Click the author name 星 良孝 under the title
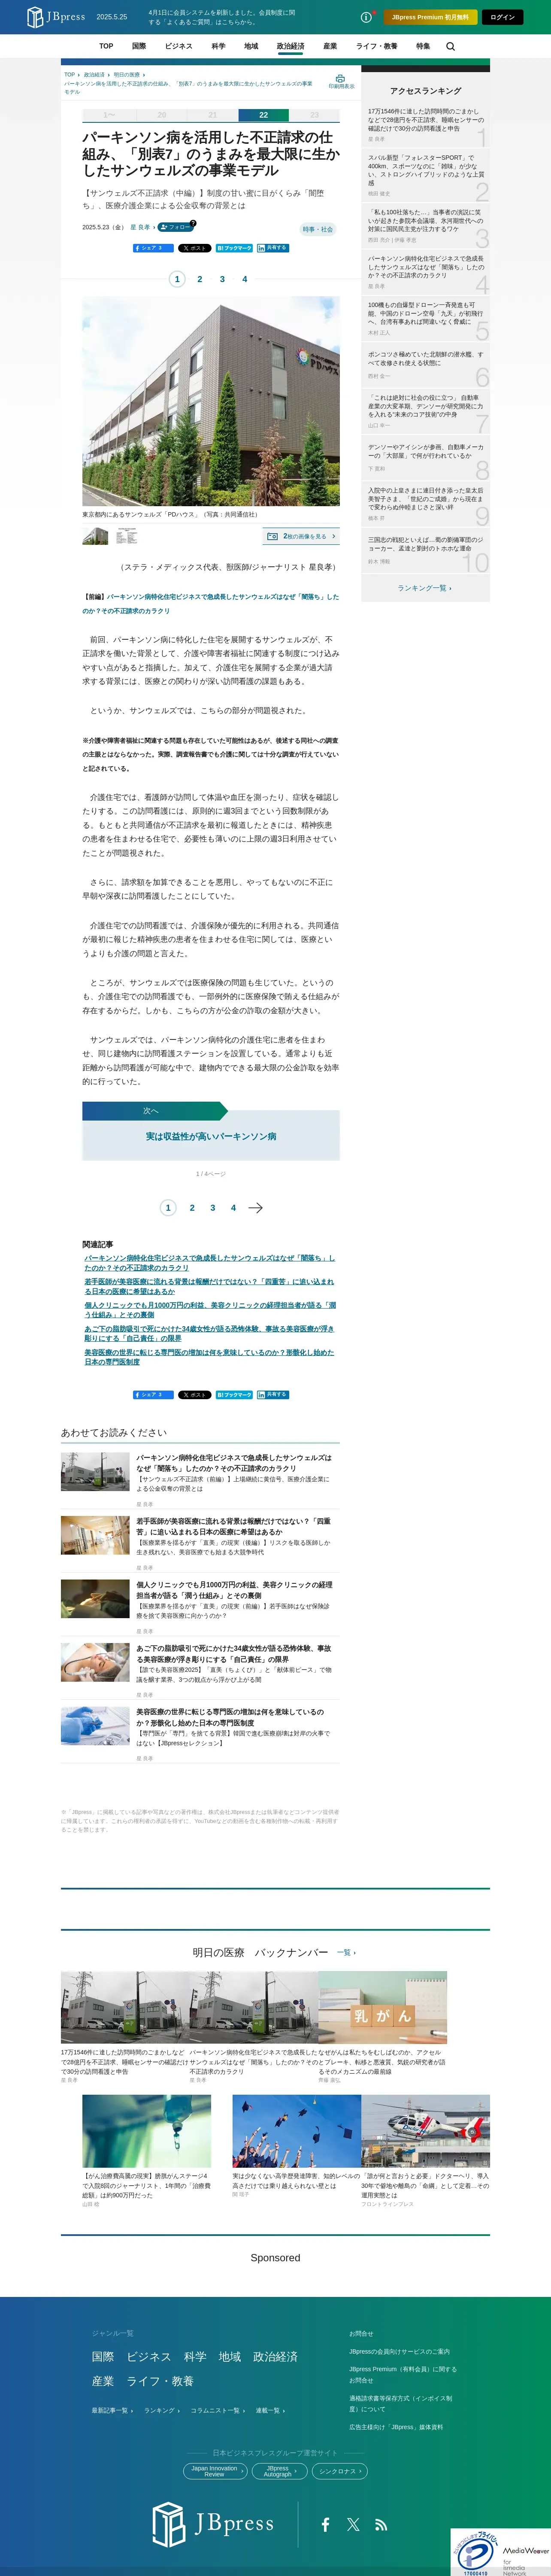The height and width of the screenshot is (2576, 551). click(x=140, y=227)
